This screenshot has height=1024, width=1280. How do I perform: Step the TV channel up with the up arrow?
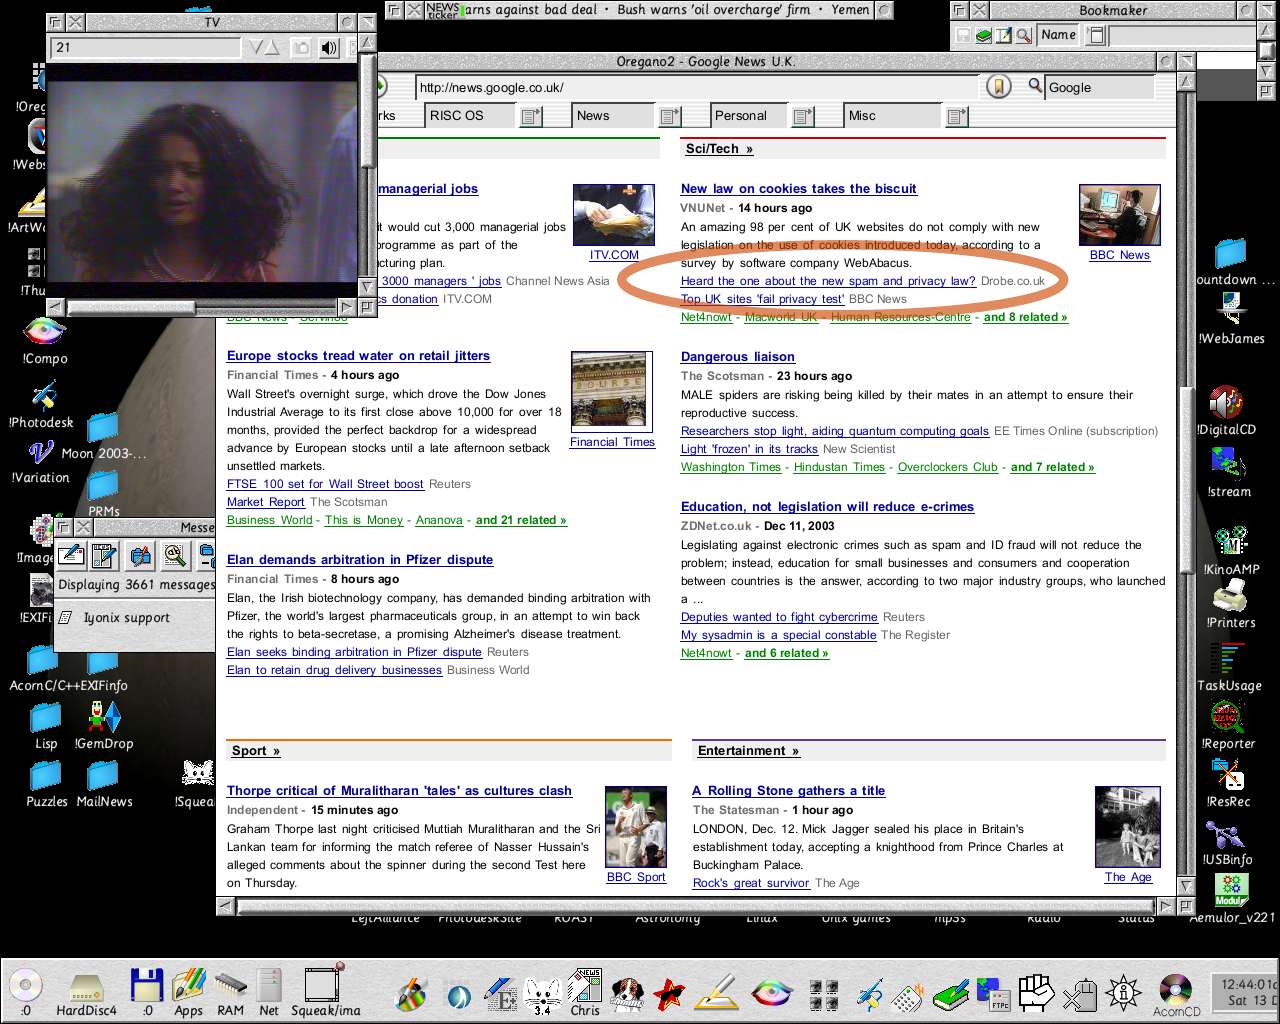point(273,48)
